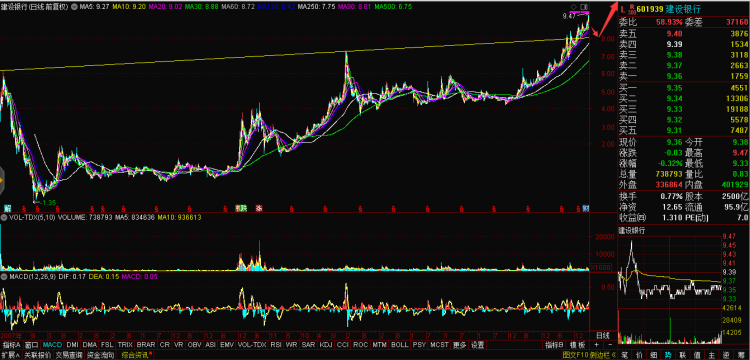Click the 笔 (tick detail) icon in bottom bar

[625, 355]
